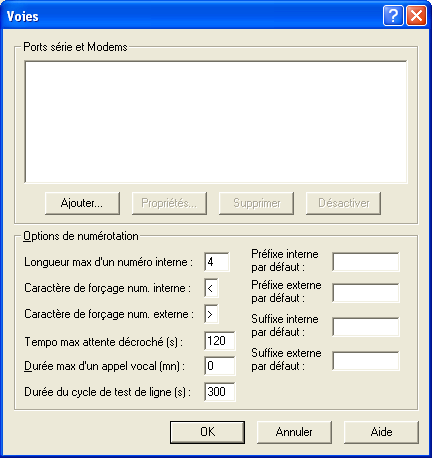Click the disabled Propriétés... button
The height and width of the screenshot is (458, 432).
(169, 203)
